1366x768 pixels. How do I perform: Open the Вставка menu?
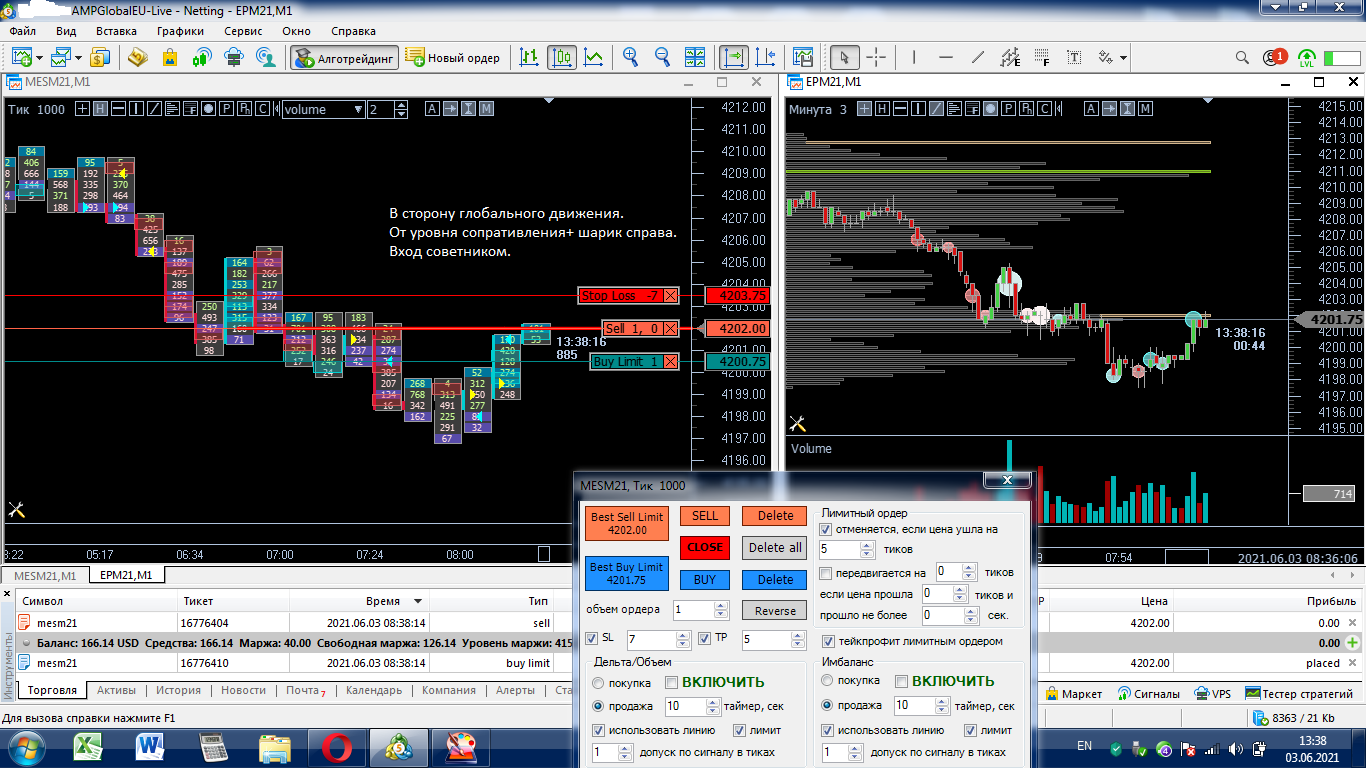click(116, 31)
